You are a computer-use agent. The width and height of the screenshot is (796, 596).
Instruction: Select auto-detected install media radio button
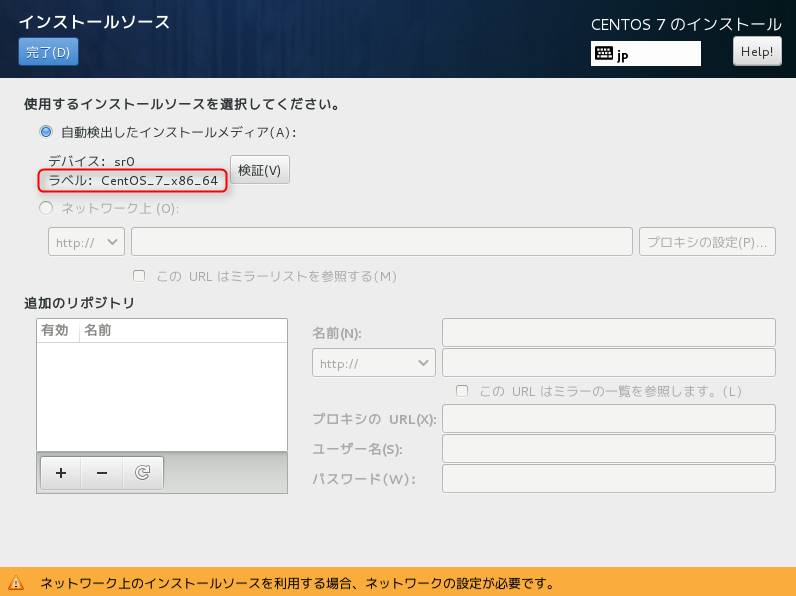45,132
